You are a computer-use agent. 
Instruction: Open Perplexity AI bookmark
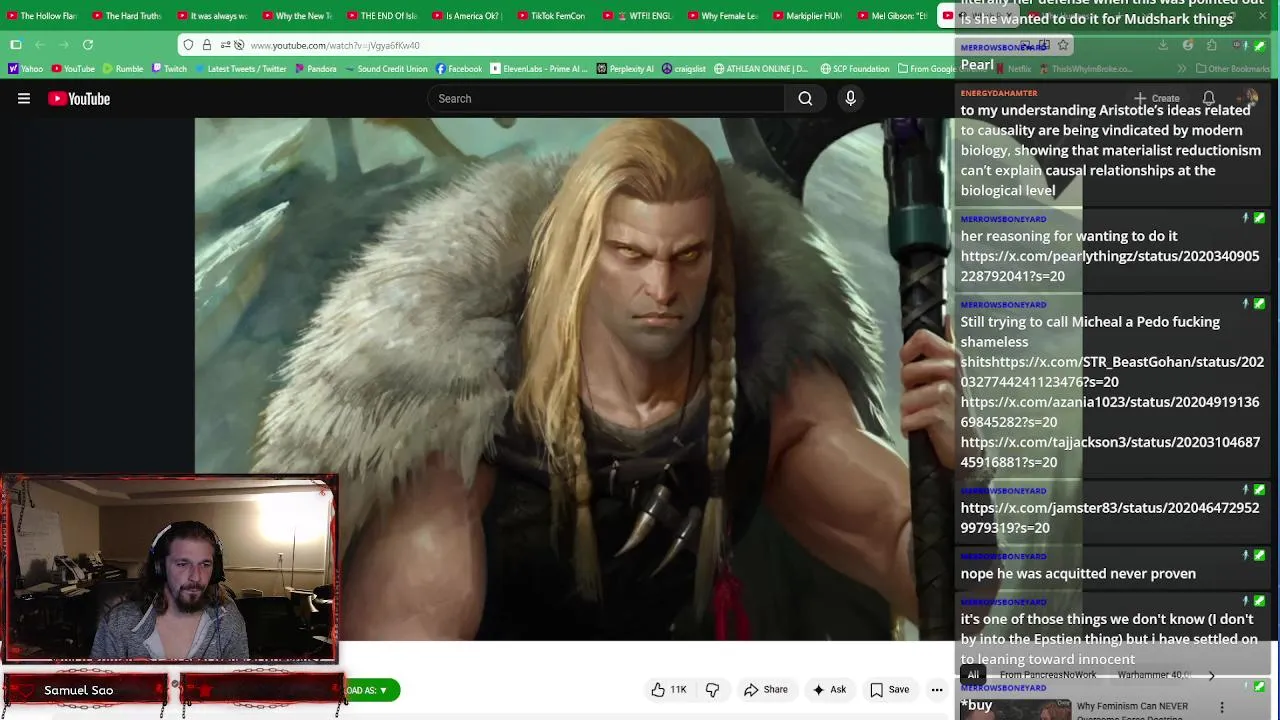click(625, 69)
